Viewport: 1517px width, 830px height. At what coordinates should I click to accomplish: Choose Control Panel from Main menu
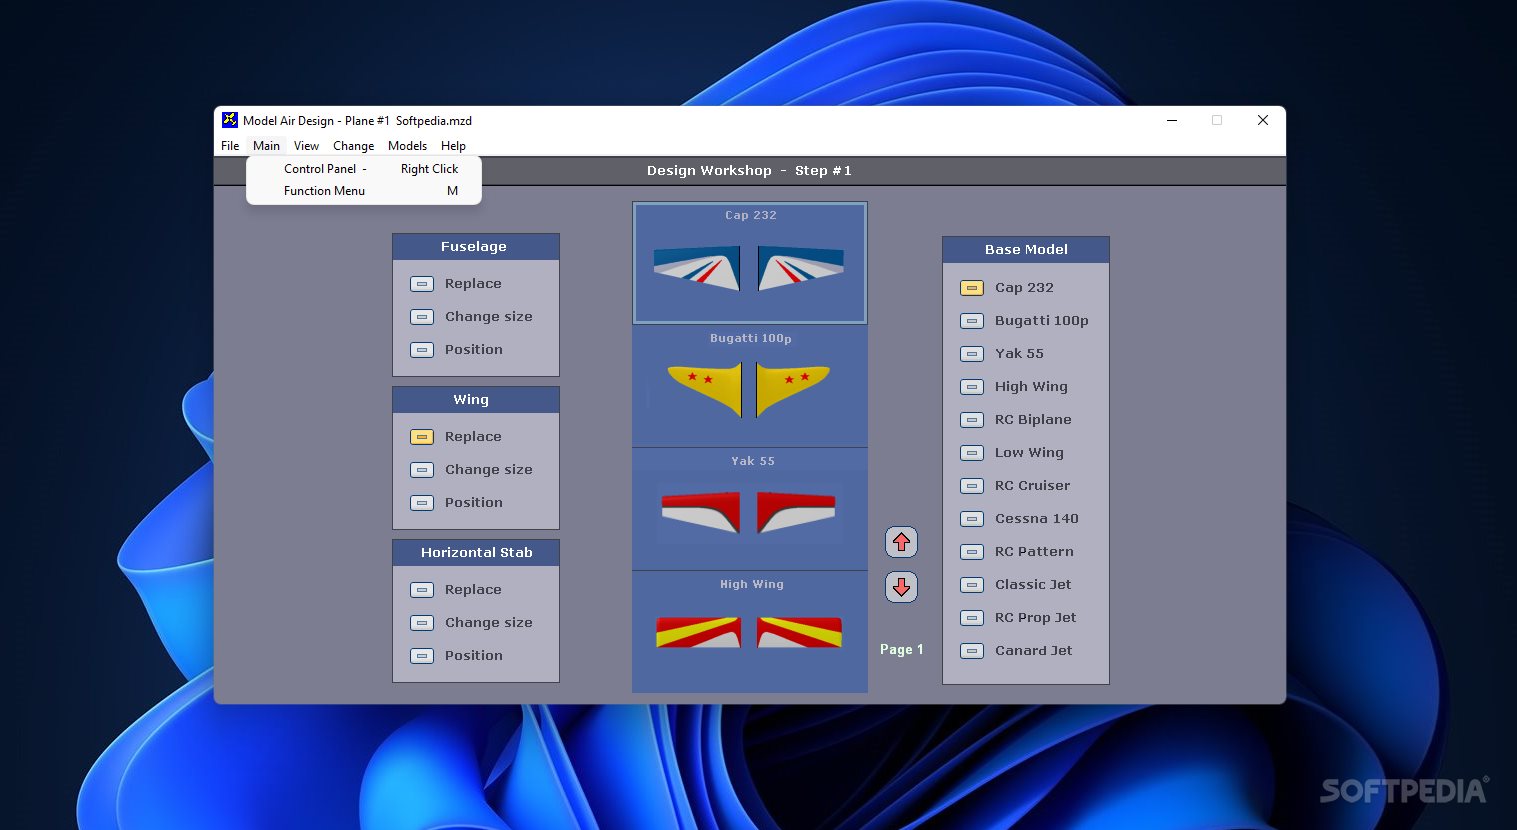364,169
